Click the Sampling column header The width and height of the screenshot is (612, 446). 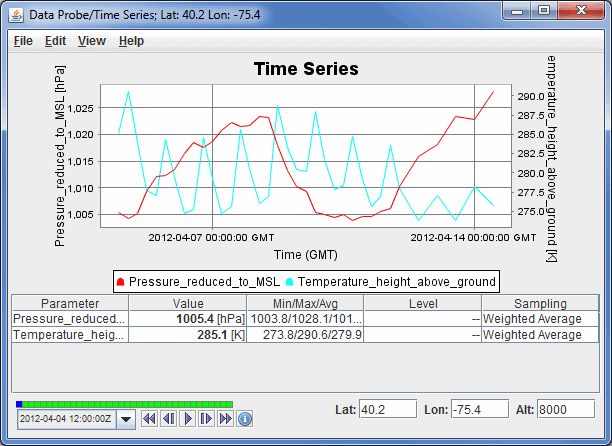point(540,303)
